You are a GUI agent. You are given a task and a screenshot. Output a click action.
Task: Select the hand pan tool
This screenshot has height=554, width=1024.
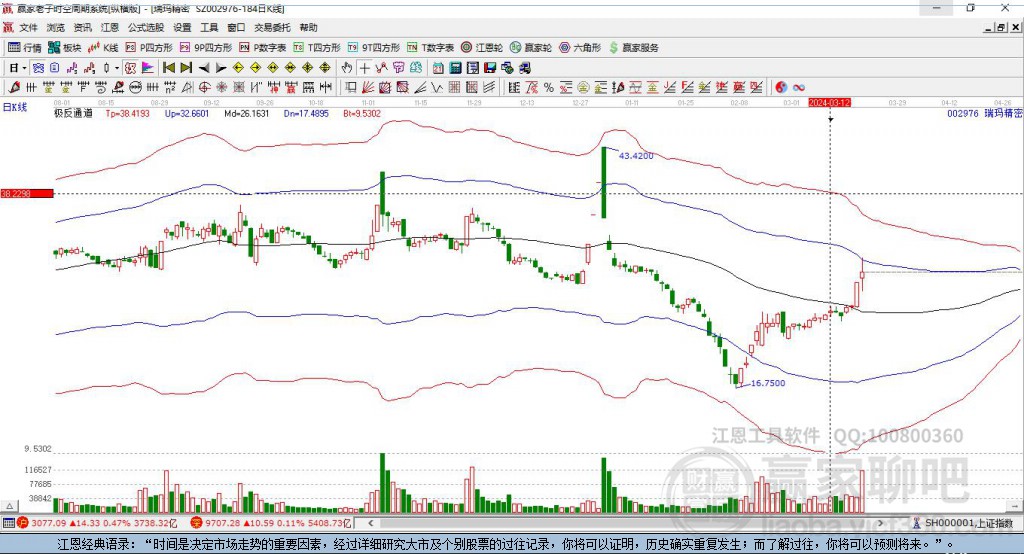click(347, 68)
